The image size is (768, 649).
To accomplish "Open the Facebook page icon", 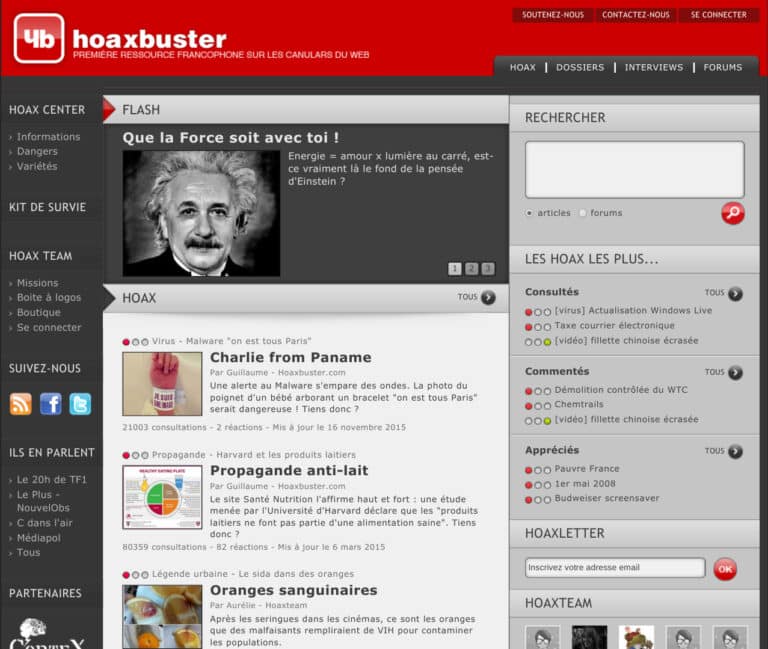I will pos(50,404).
